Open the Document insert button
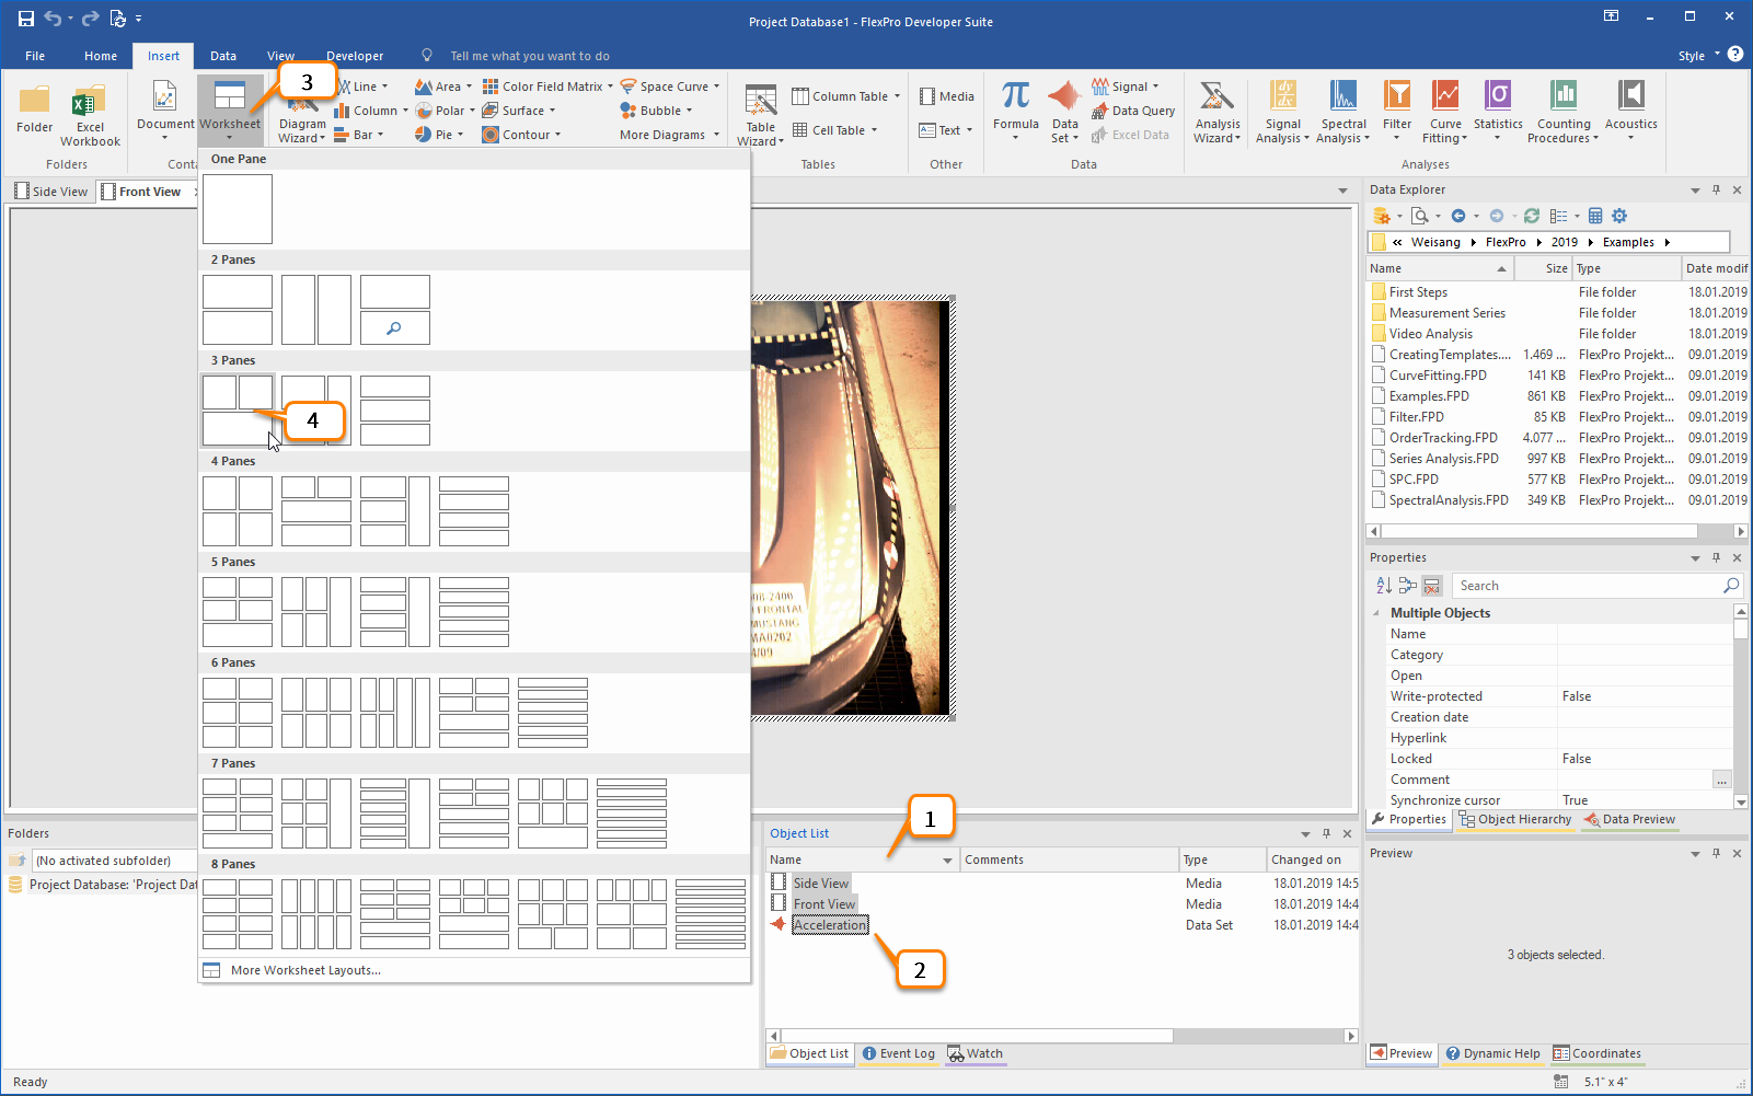Image resolution: width=1753 pixels, height=1096 pixels. coord(165,110)
